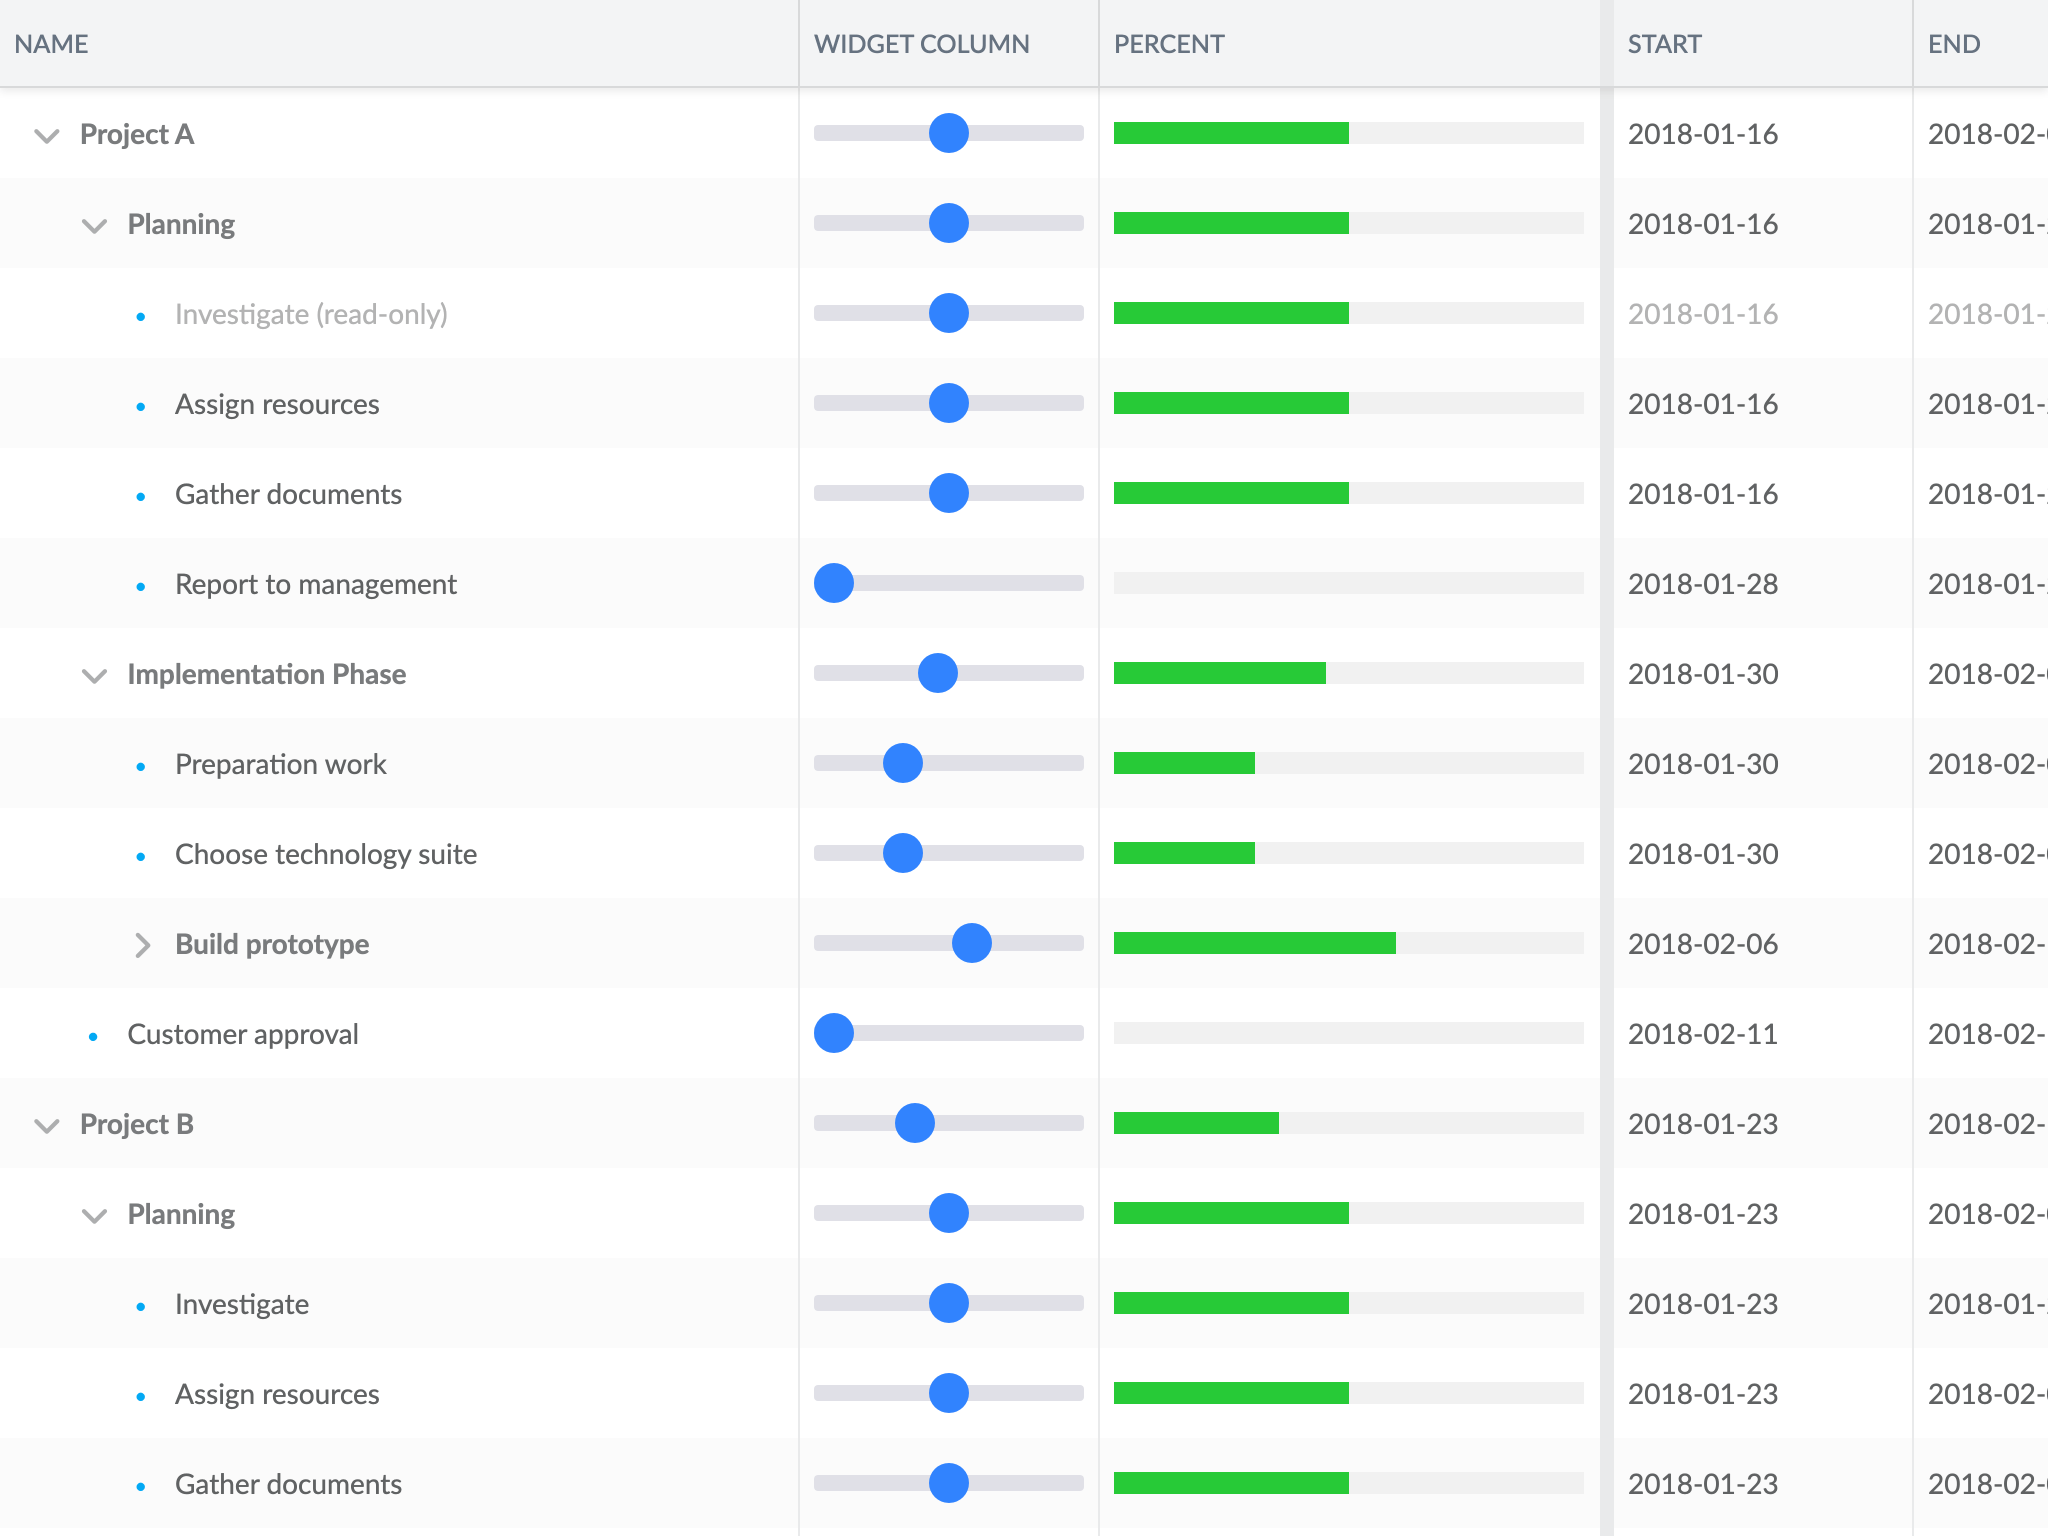Select the Customer approval task name
Image resolution: width=2048 pixels, height=1536 pixels.
(243, 1034)
